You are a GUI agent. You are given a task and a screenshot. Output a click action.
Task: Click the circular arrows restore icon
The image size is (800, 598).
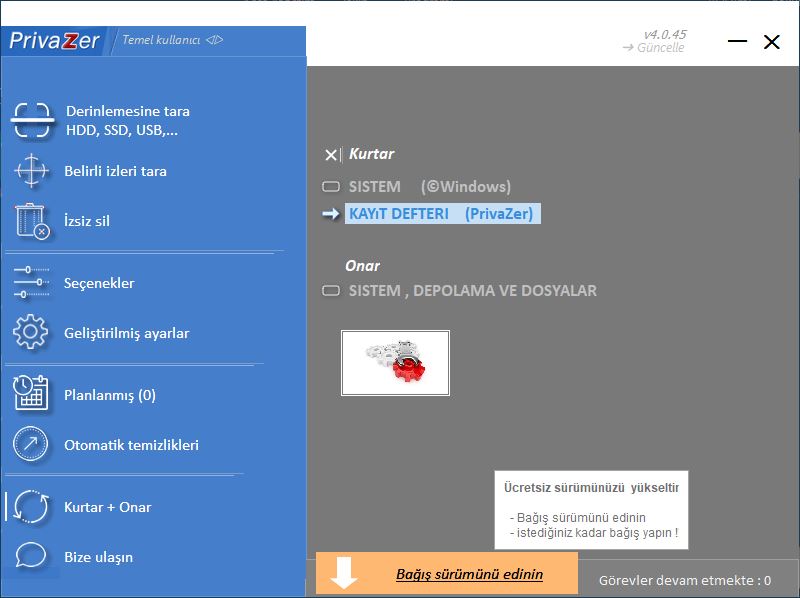click(31, 506)
